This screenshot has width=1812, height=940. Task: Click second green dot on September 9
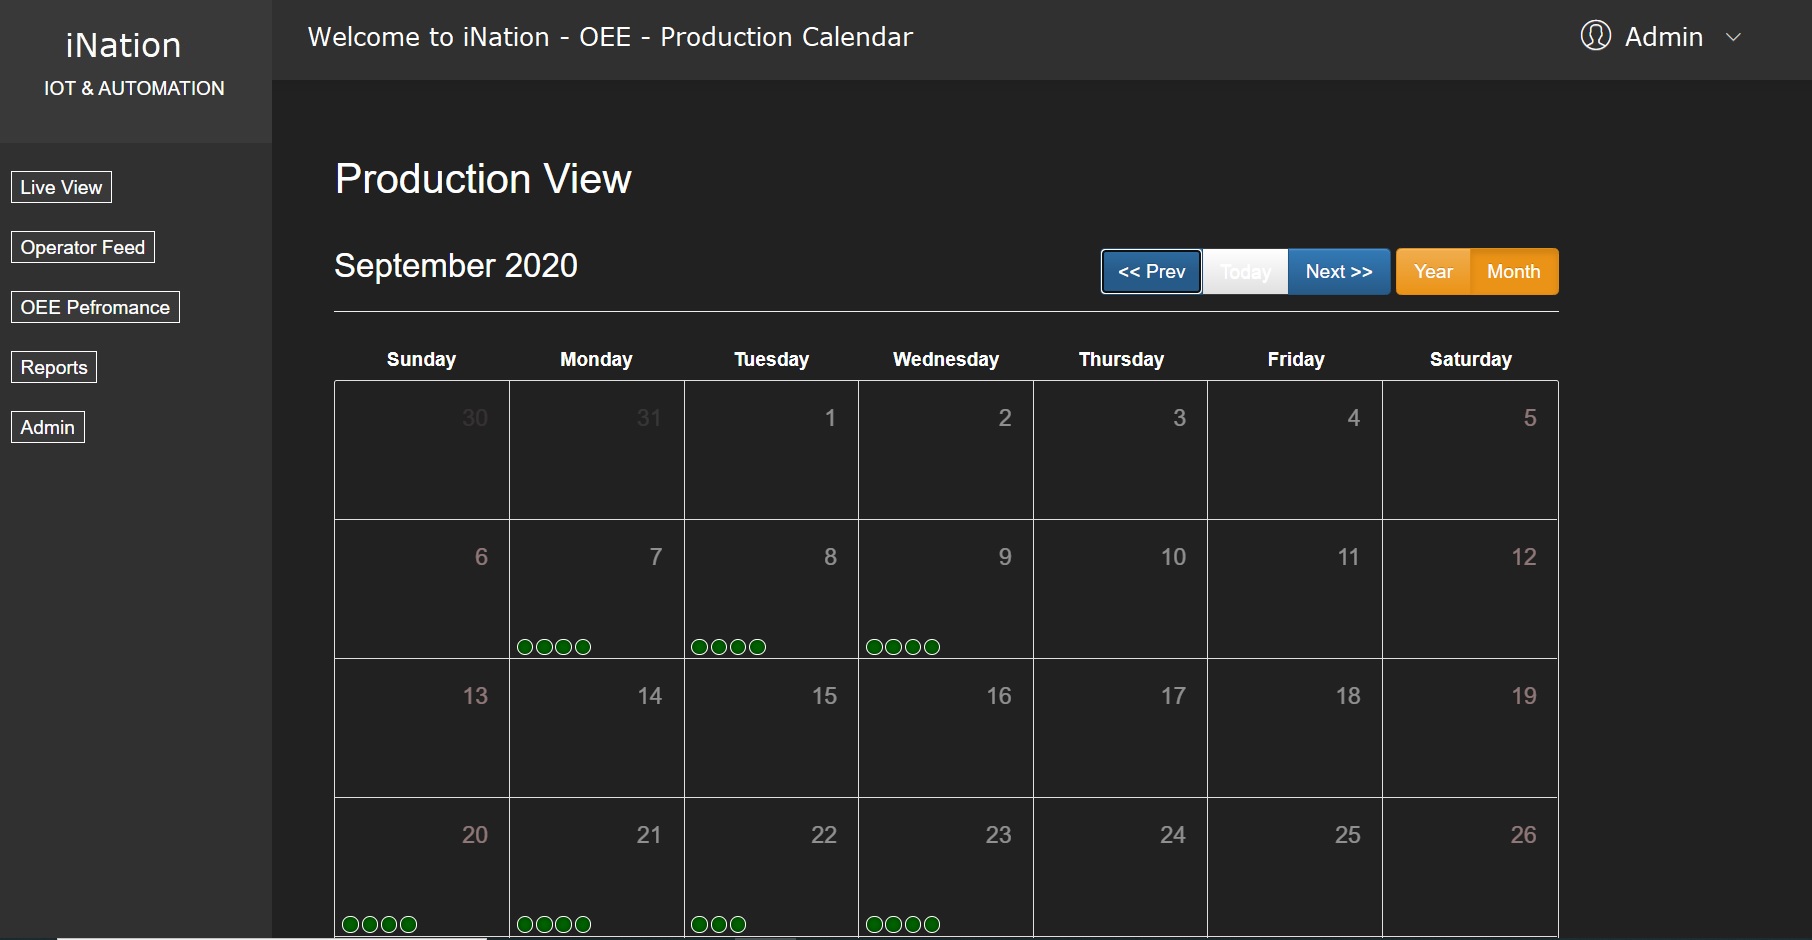(893, 647)
